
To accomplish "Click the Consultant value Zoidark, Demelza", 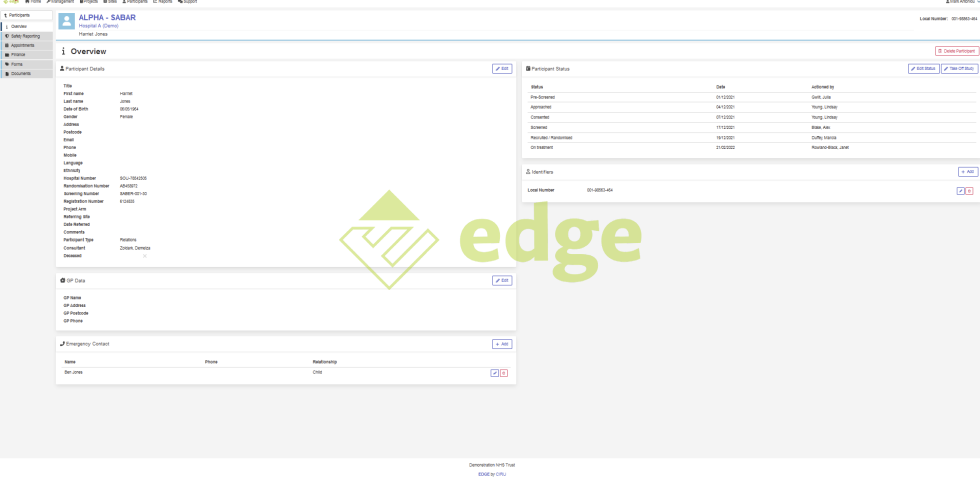I will pos(135,248).
